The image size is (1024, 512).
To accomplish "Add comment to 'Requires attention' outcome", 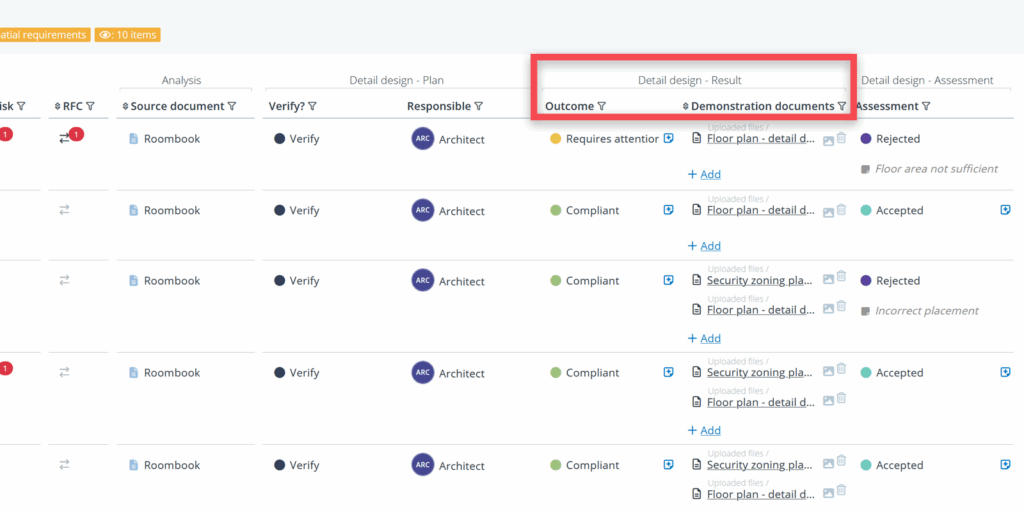I will [668, 139].
